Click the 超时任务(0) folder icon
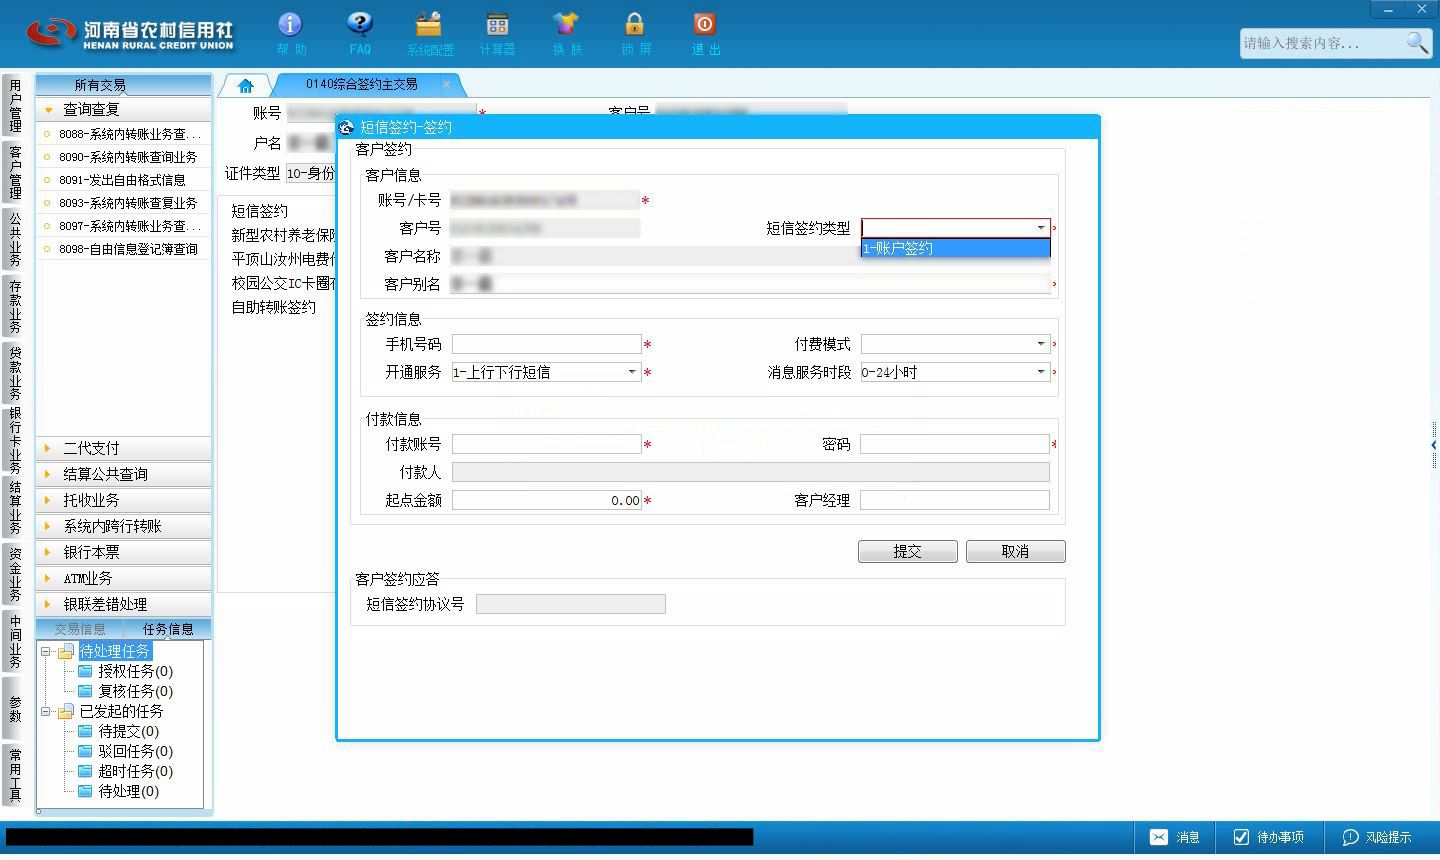The height and width of the screenshot is (860, 1440). pyautogui.click(x=86, y=771)
